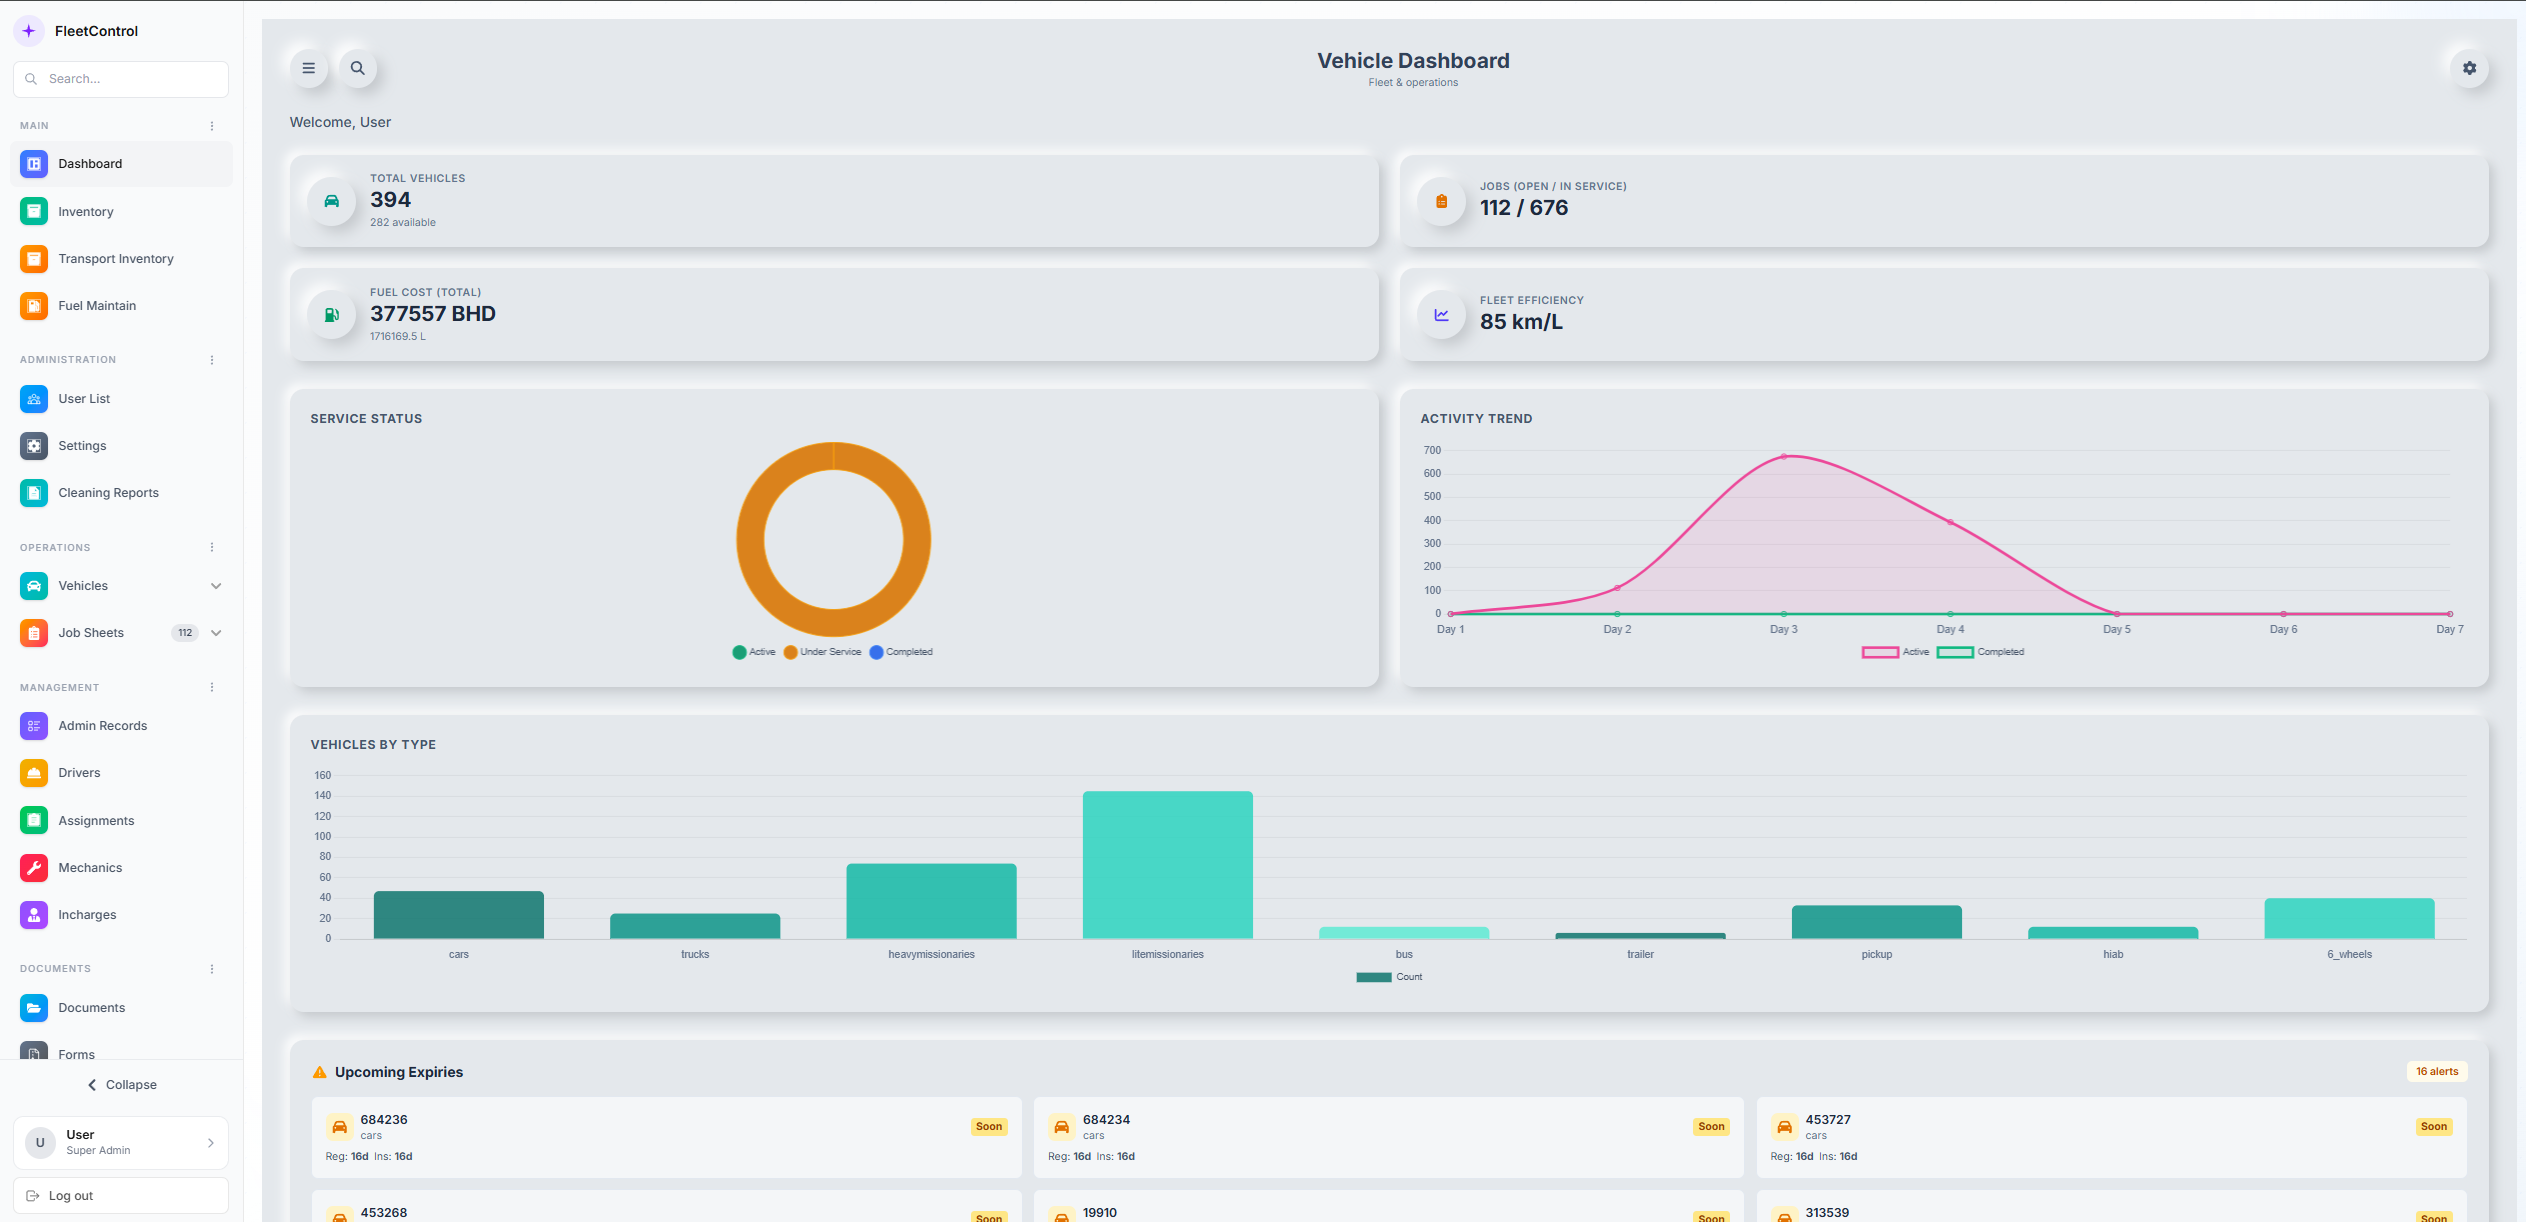Click the Jobs clipboard card icon
2526x1222 pixels.
tap(1442, 201)
